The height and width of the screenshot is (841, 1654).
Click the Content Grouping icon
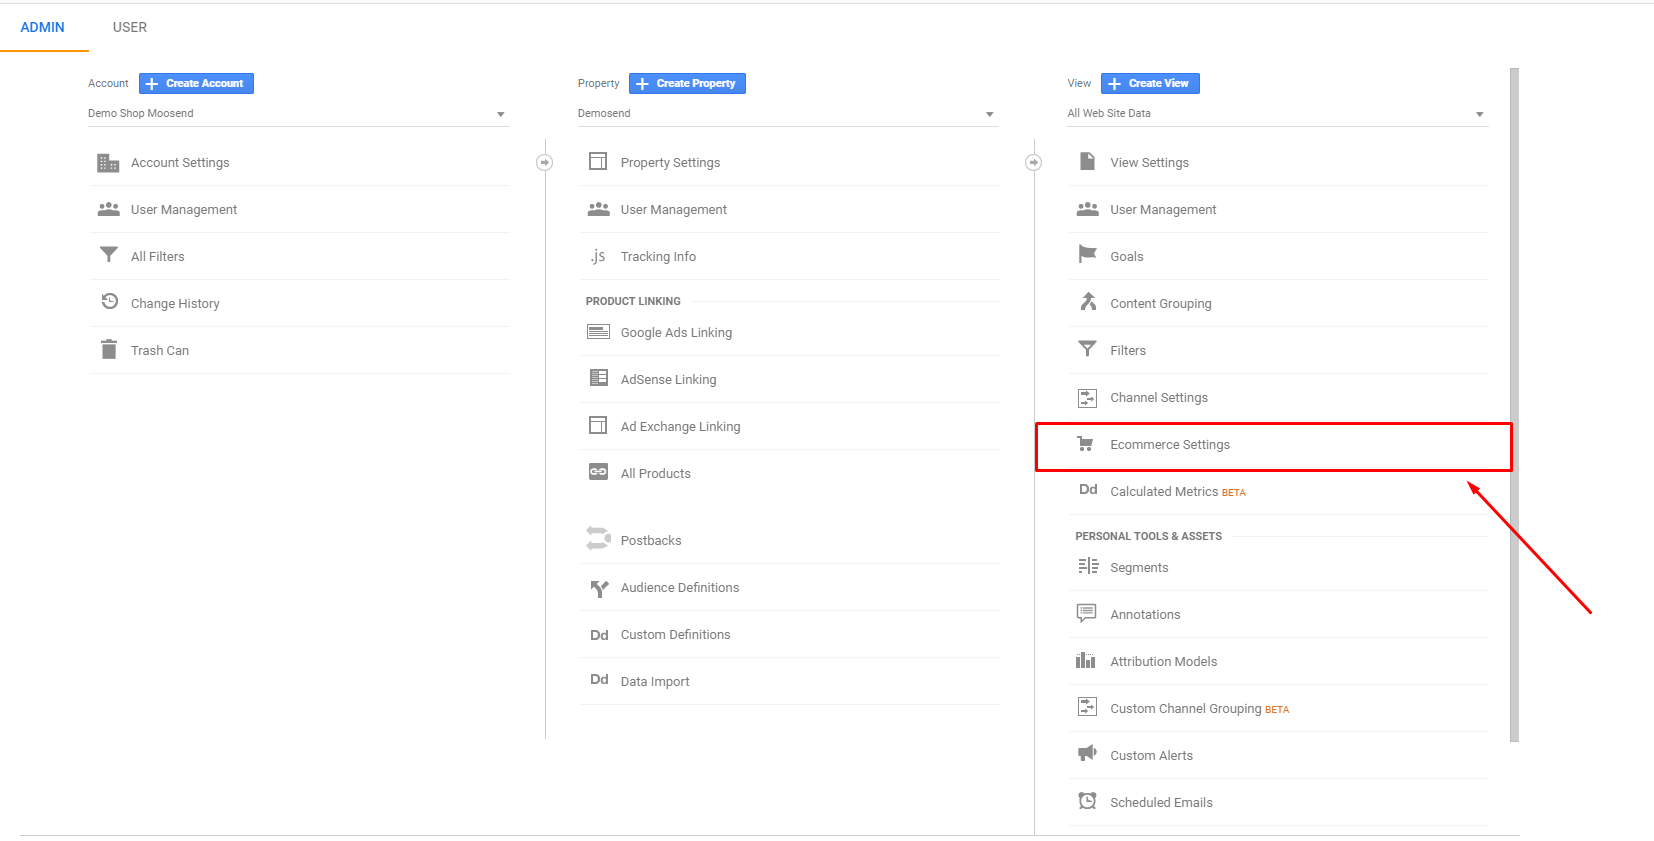(x=1088, y=301)
